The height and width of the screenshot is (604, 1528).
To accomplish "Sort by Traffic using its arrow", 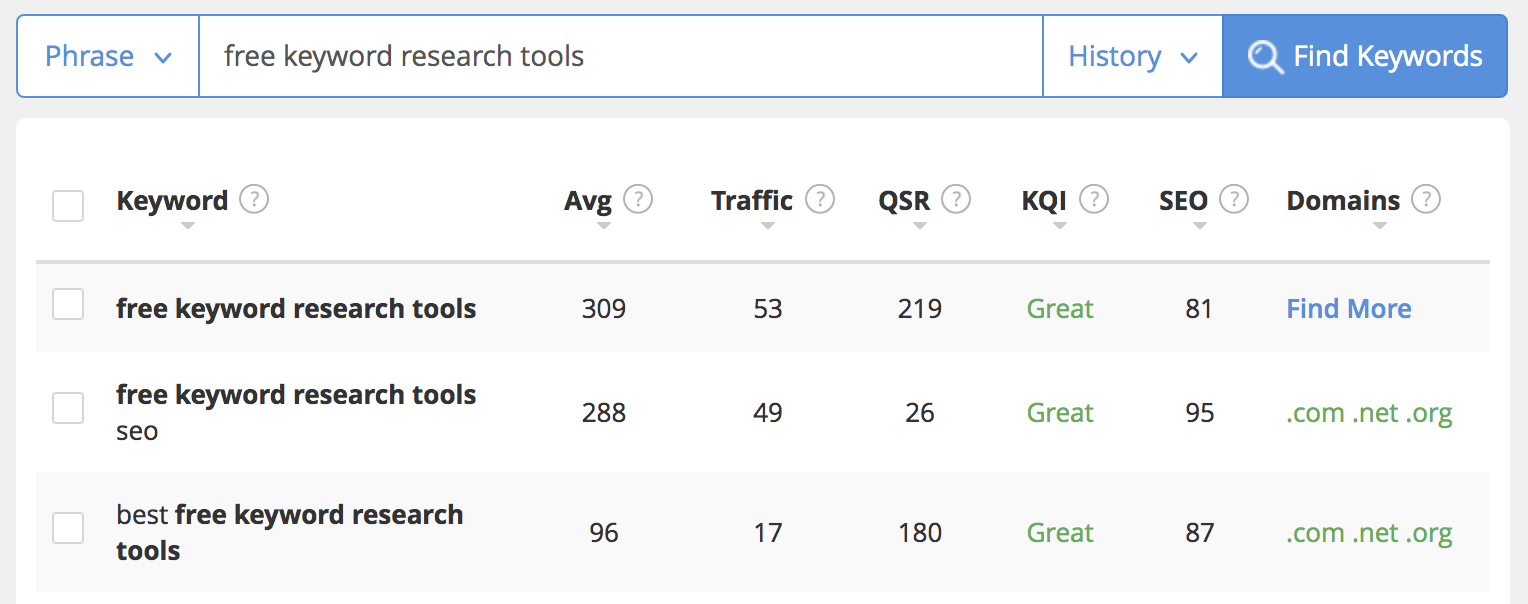I will pos(767,226).
